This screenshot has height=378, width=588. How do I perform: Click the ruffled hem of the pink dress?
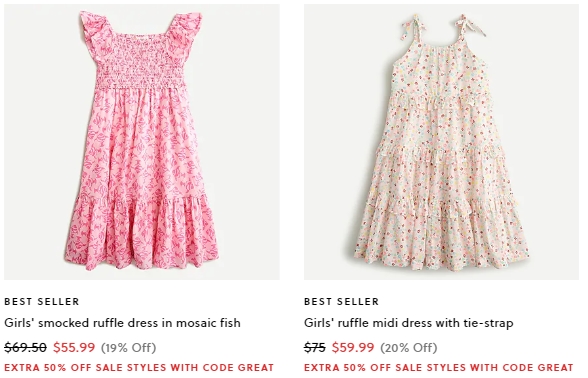pos(141,232)
